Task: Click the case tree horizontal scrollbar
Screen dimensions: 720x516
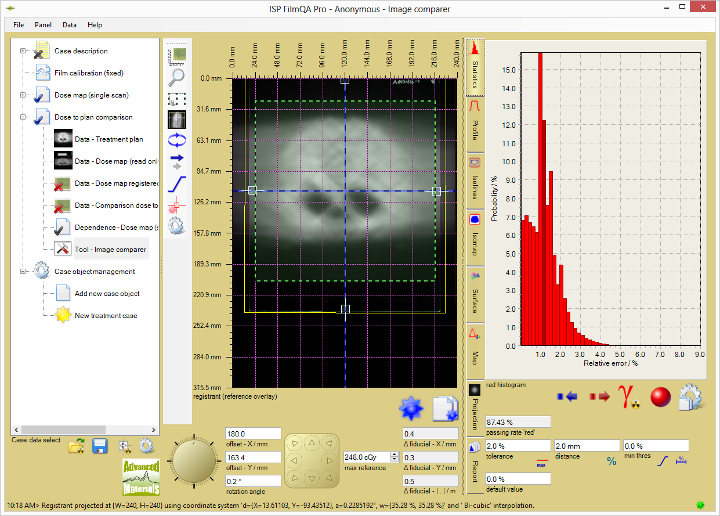Action: pyautogui.click(x=85, y=430)
